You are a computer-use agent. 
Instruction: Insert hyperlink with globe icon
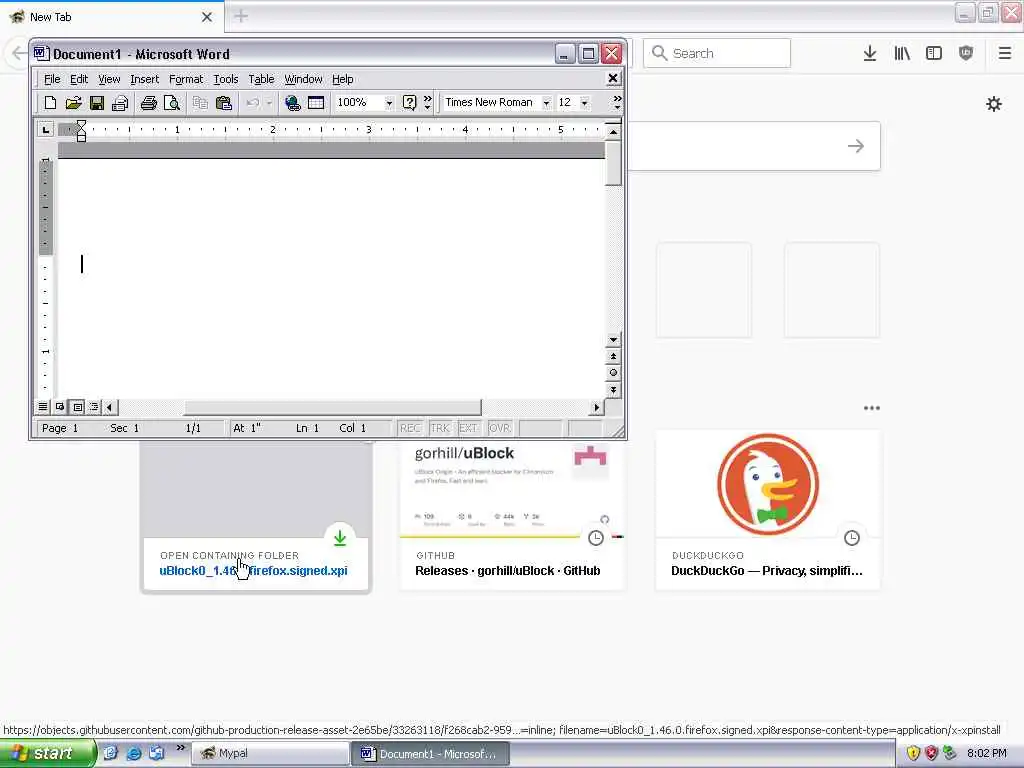293,103
